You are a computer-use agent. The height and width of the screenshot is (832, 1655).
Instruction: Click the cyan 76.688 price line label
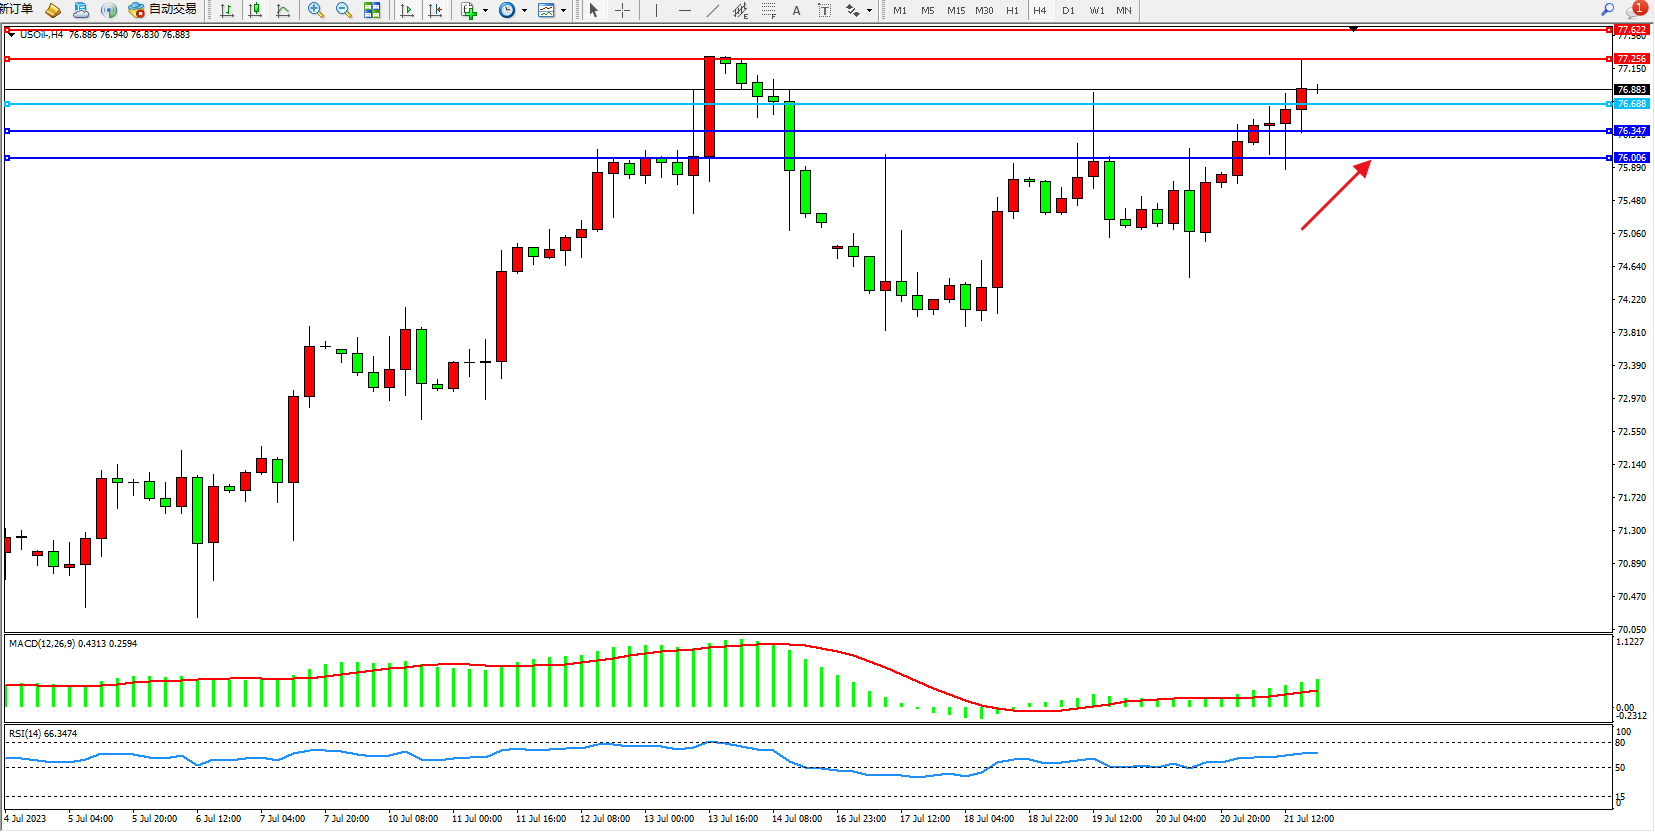(1631, 104)
